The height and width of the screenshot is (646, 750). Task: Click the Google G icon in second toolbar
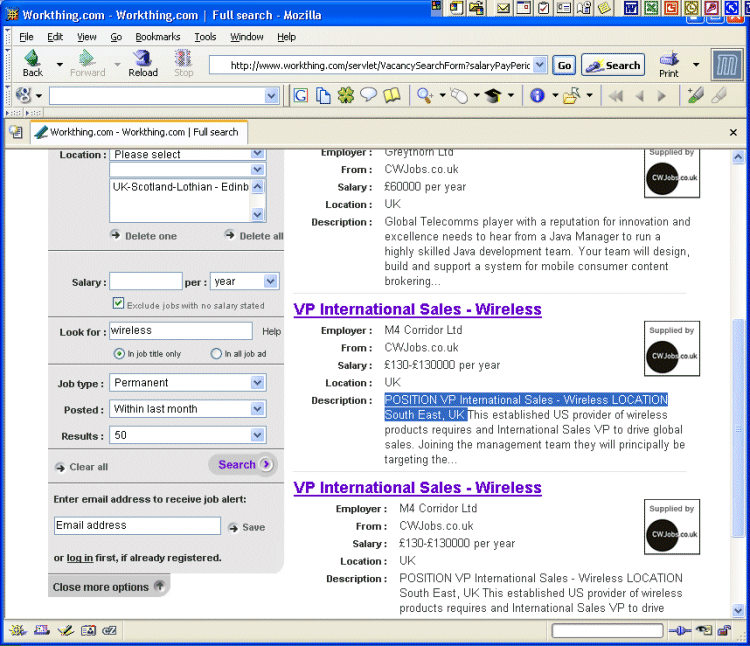[300, 96]
